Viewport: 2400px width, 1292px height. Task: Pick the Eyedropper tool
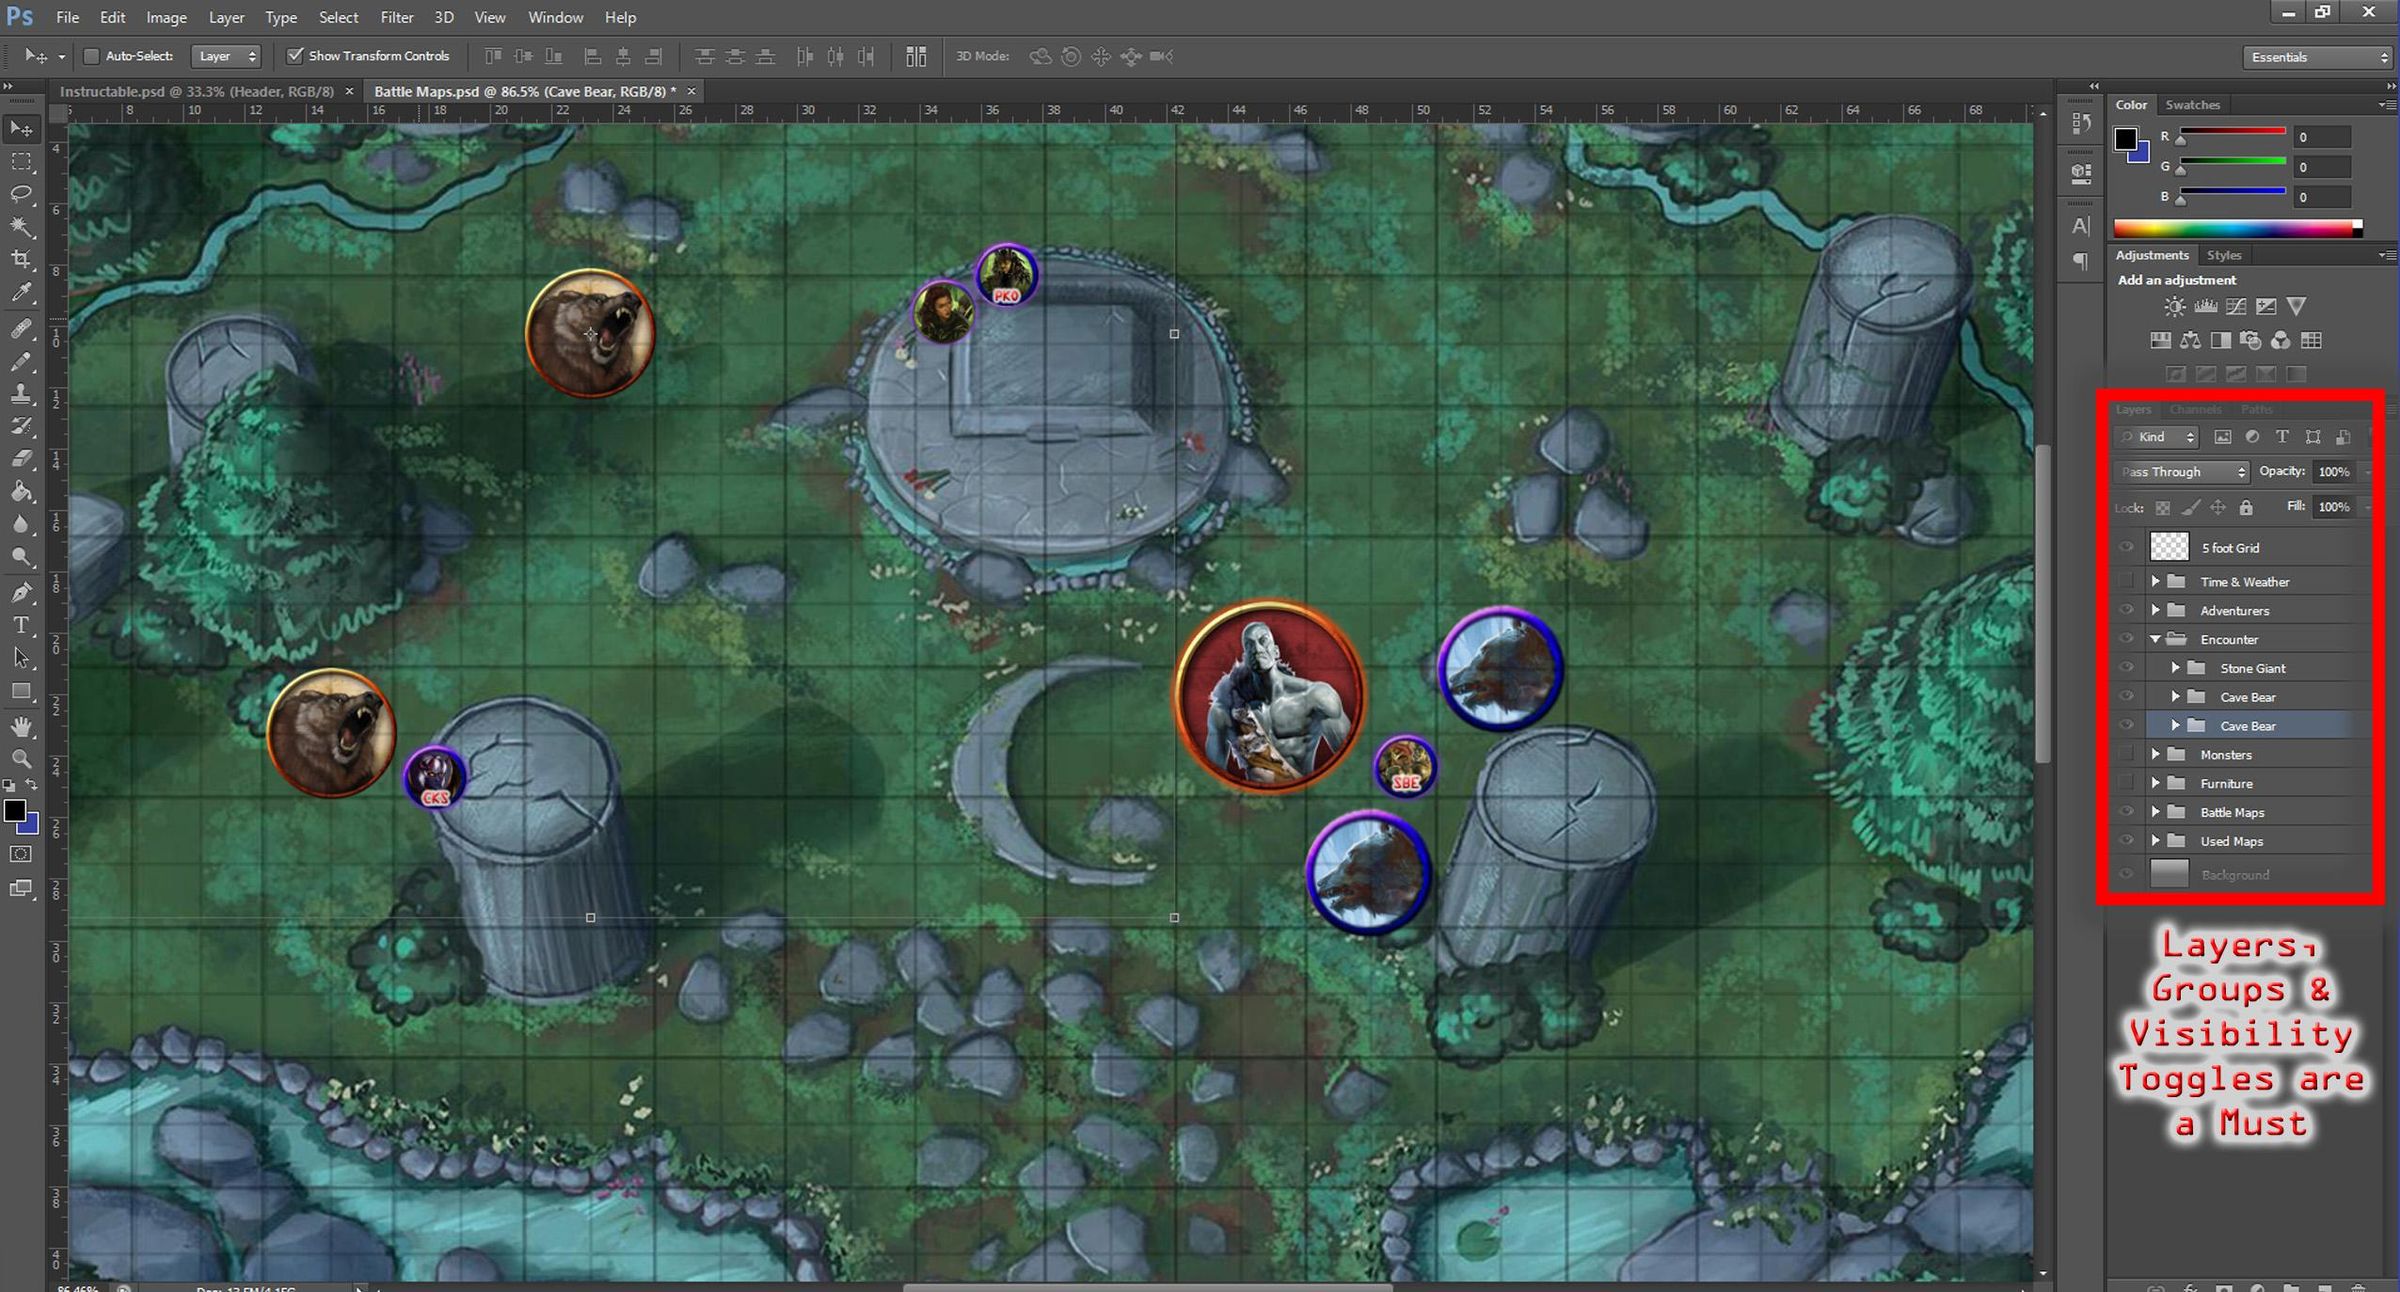click(x=22, y=291)
